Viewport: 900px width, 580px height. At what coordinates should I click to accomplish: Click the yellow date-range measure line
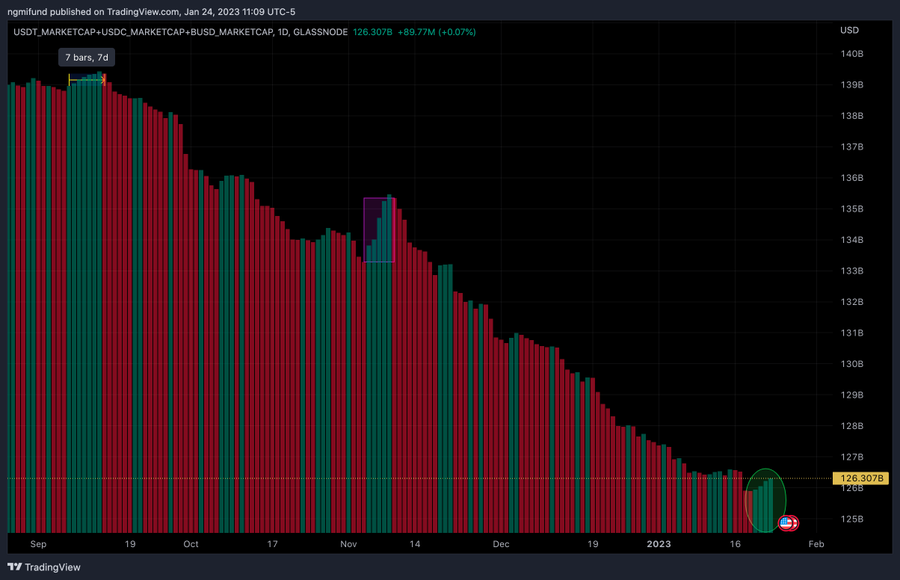pyautogui.click(x=87, y=80)
